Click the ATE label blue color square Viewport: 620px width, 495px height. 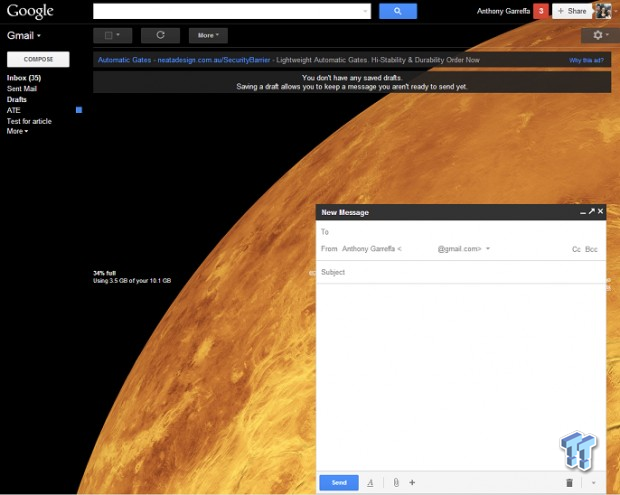pyautogui.click(x=79, y=110)
